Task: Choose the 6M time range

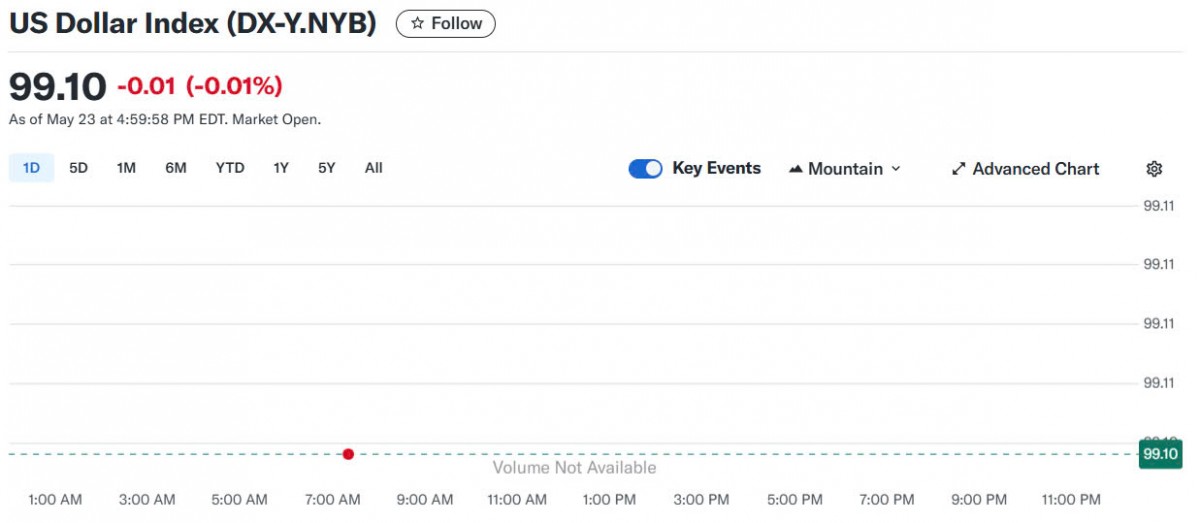Action: (x=176, y=168)
